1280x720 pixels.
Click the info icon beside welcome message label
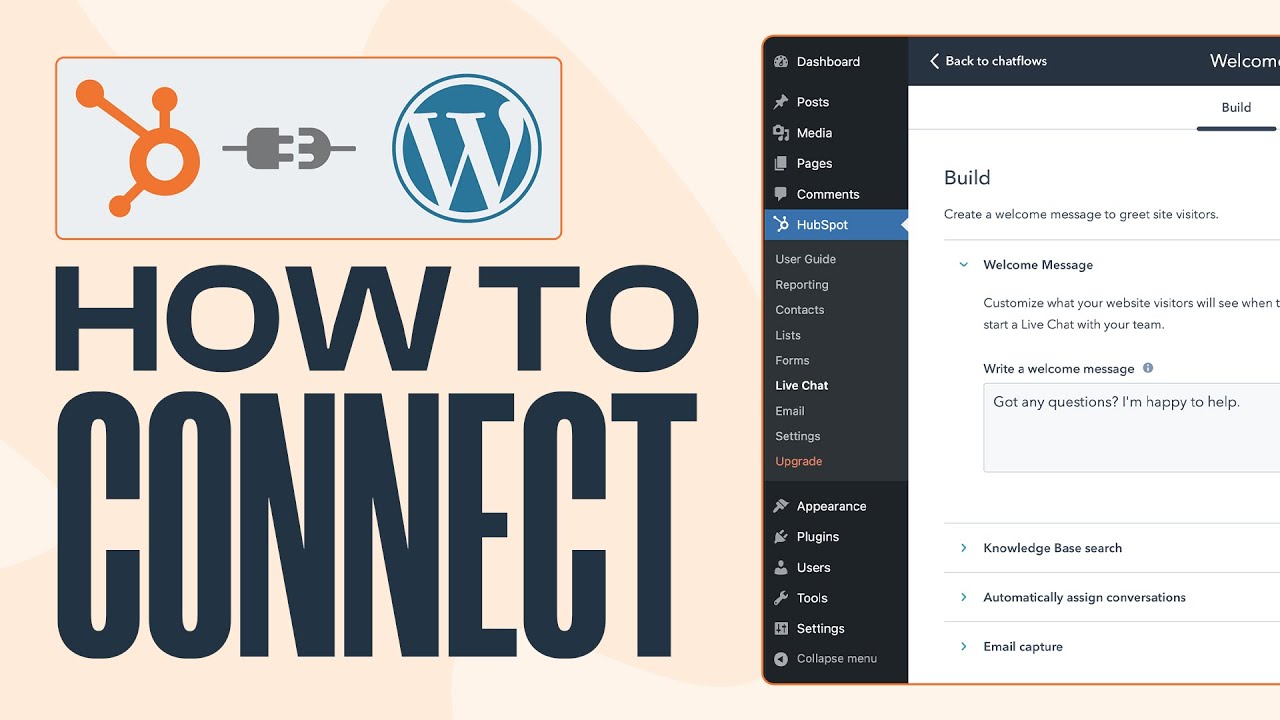click(x=1148, y=368)
